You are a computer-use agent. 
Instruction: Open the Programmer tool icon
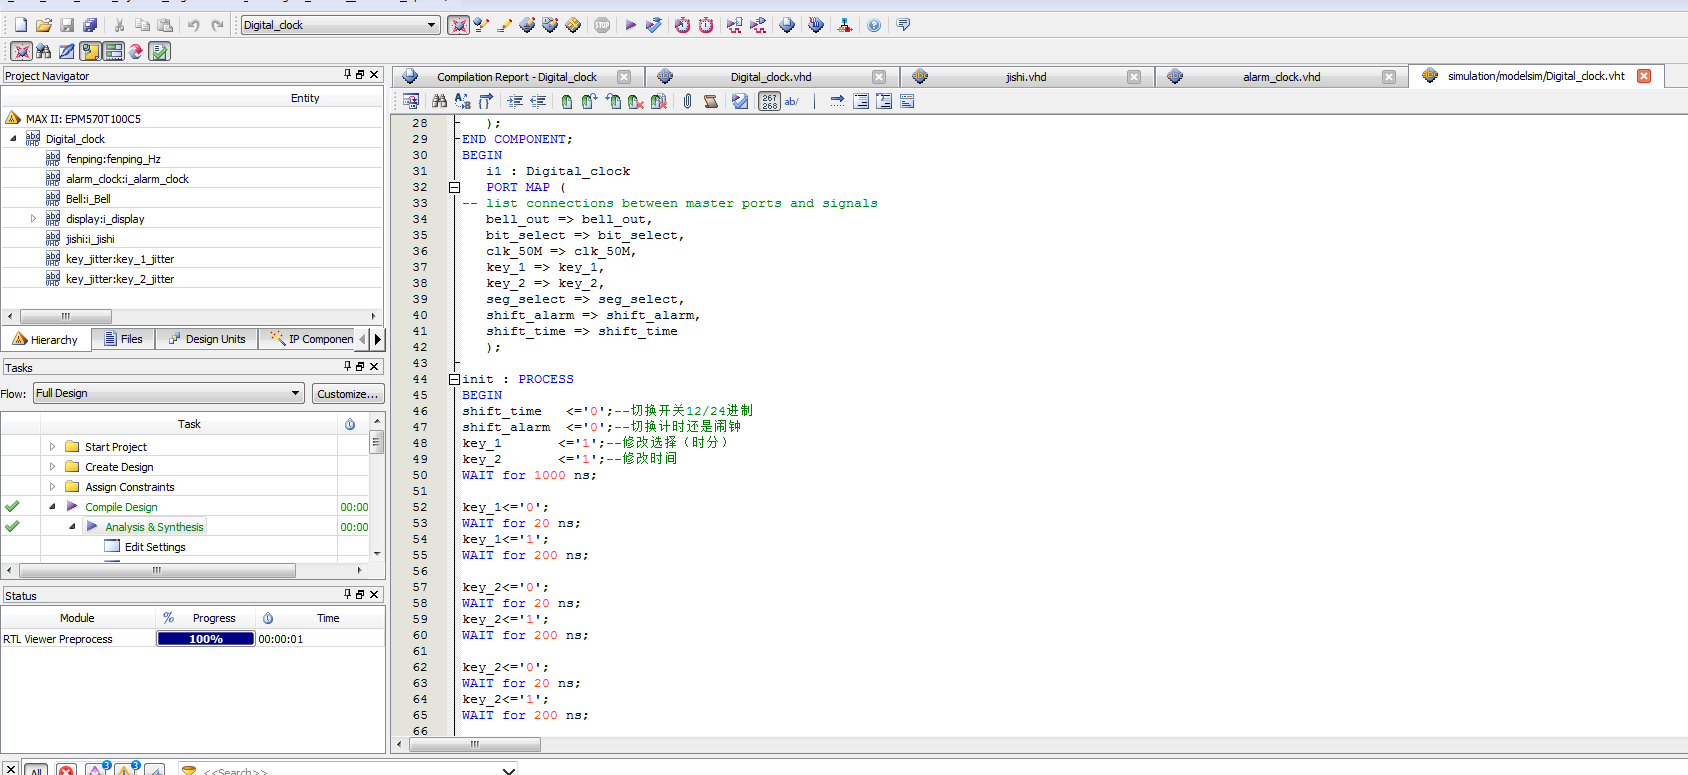tap(815, 25)
